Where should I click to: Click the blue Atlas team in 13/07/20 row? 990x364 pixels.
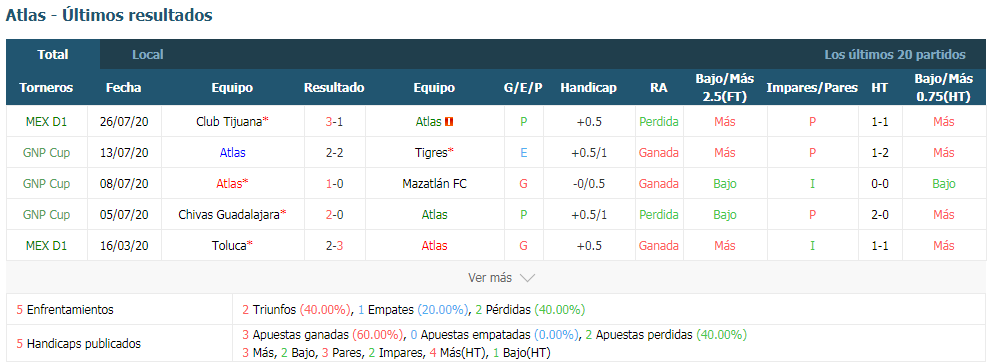232,153
